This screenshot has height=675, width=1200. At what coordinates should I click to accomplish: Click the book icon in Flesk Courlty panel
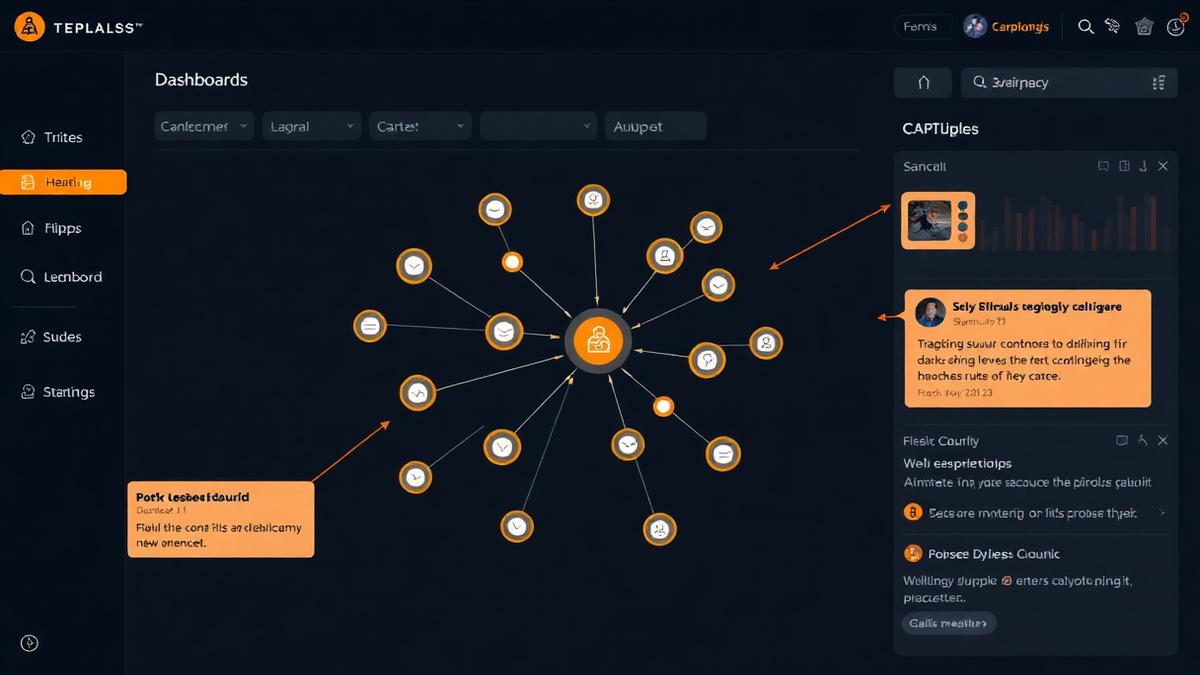[x=1122, y=440]
